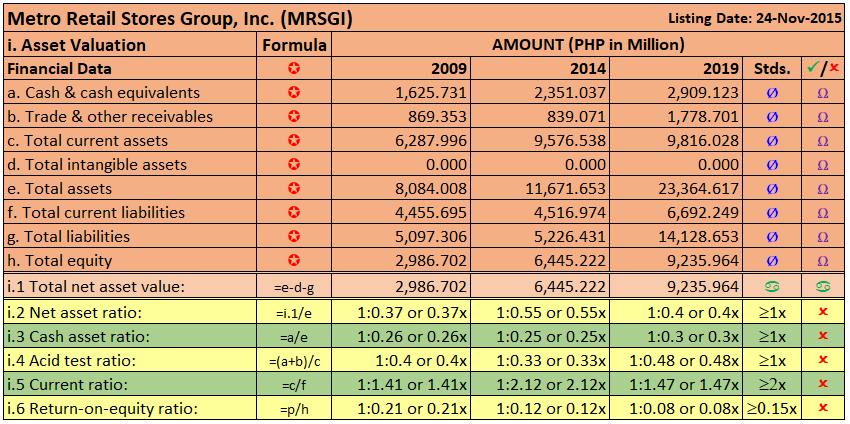Click green symbol in Stds. column for Total net asset value
850x424 pixels.
773,287
